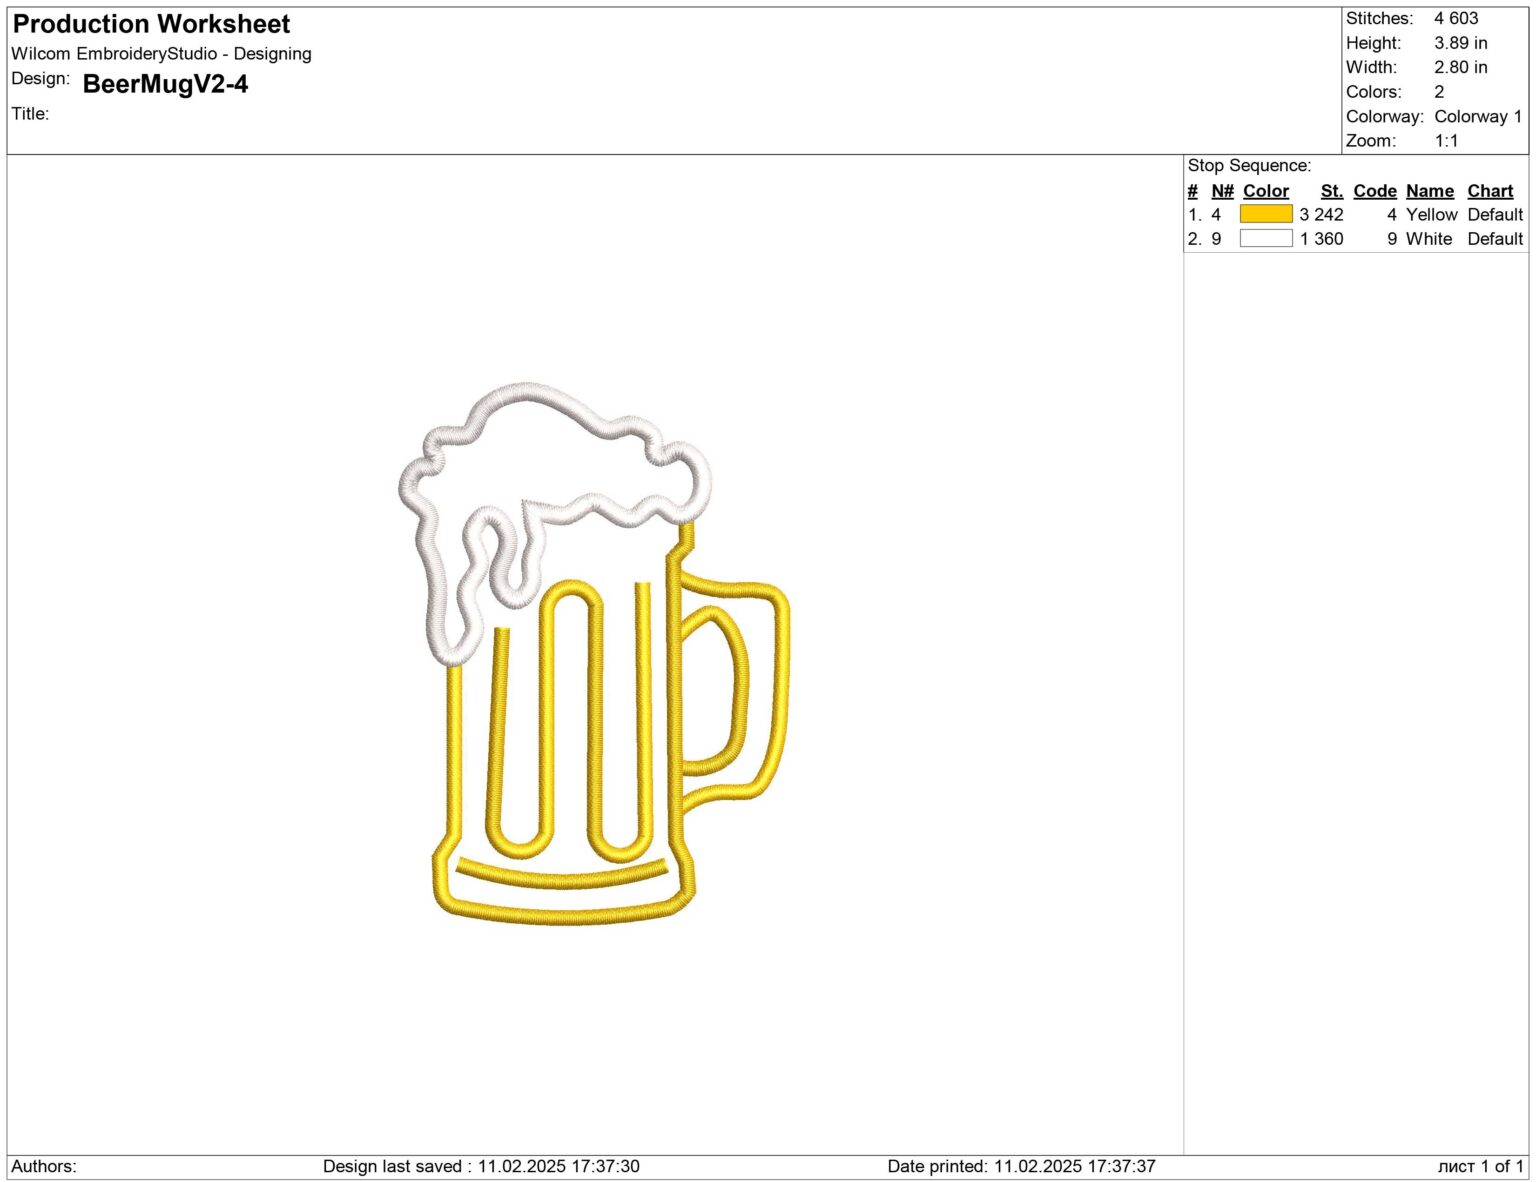Click the Title field
The image size is (1536, 1182).
(x=29, y=113)
